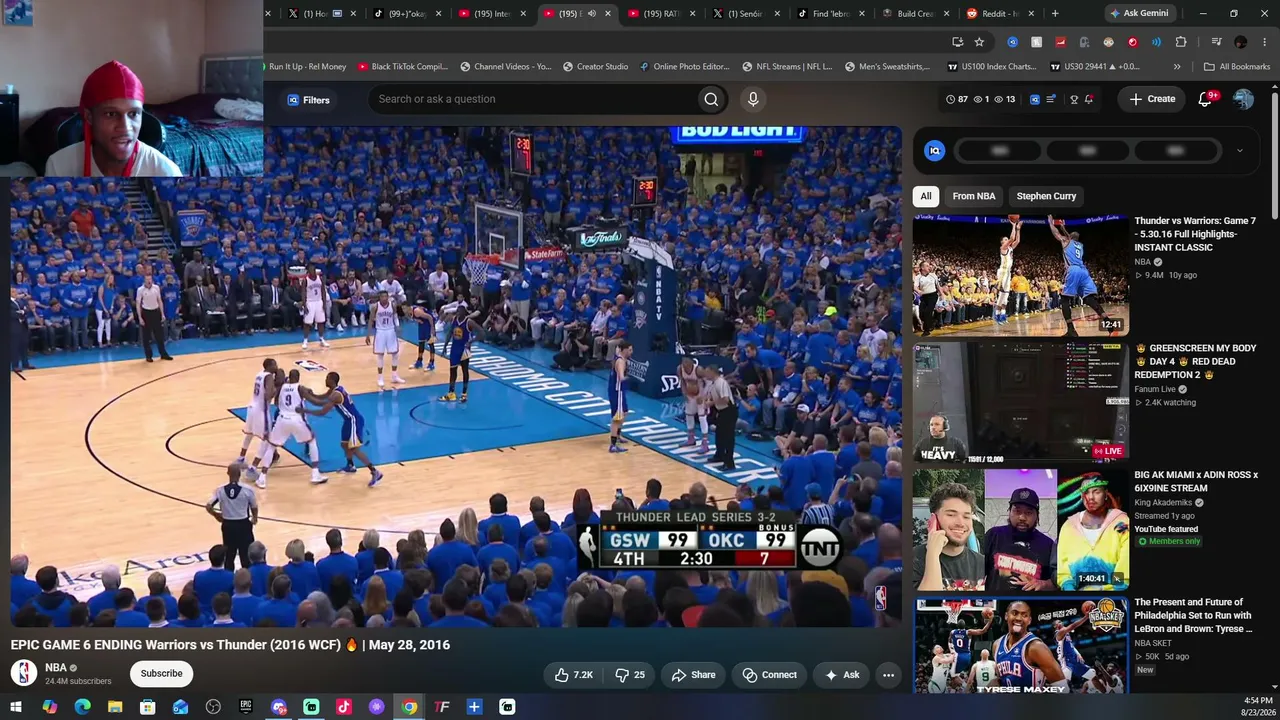Open TikTok from the taskbar
The height and width of the screenshot is (720, 1280).
[x=344, y=707]
